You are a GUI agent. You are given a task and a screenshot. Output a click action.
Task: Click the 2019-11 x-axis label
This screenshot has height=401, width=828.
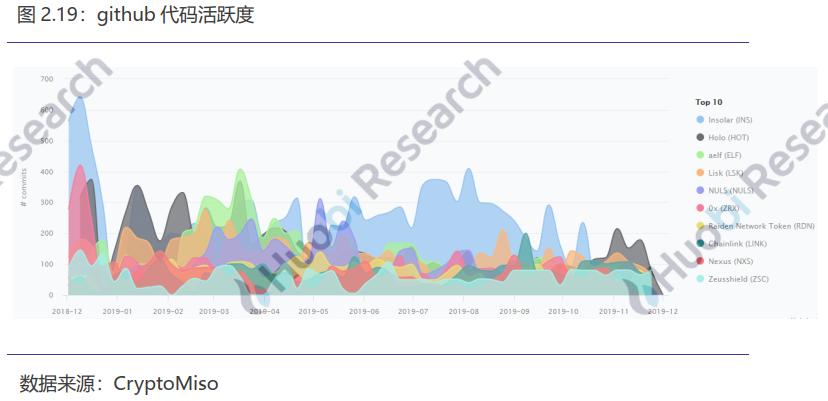coord(614,312)
